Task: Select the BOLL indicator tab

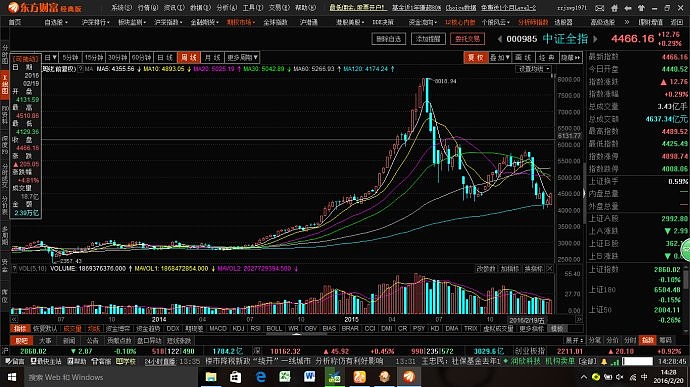Action: (274, 328)
